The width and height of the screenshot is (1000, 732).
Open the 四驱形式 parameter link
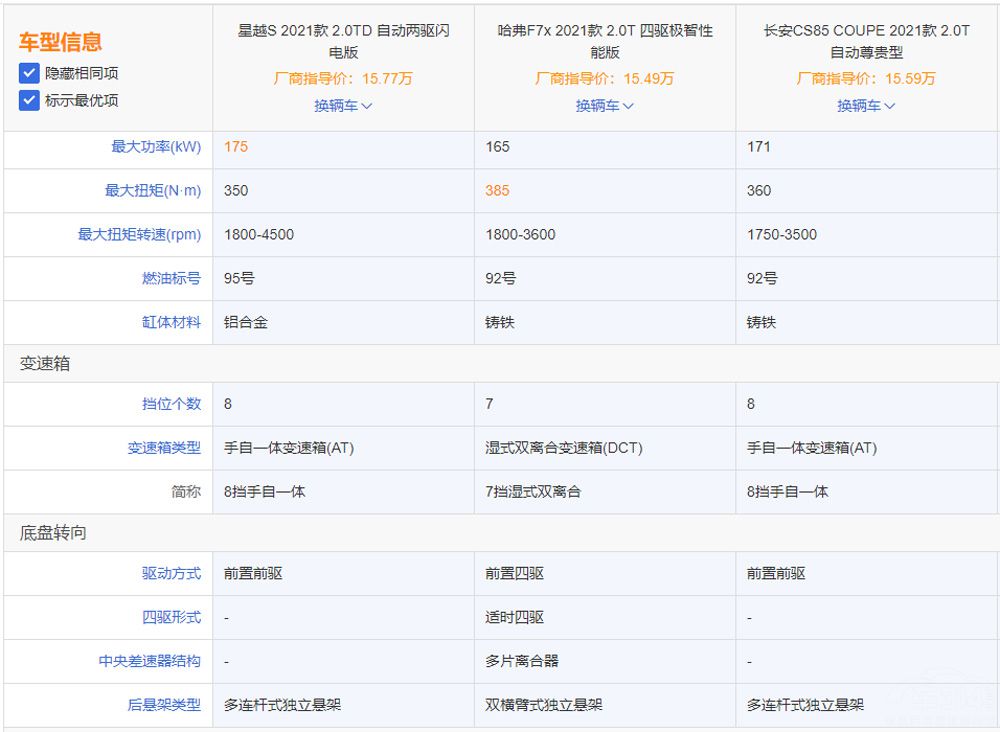[x=171, y=618]
